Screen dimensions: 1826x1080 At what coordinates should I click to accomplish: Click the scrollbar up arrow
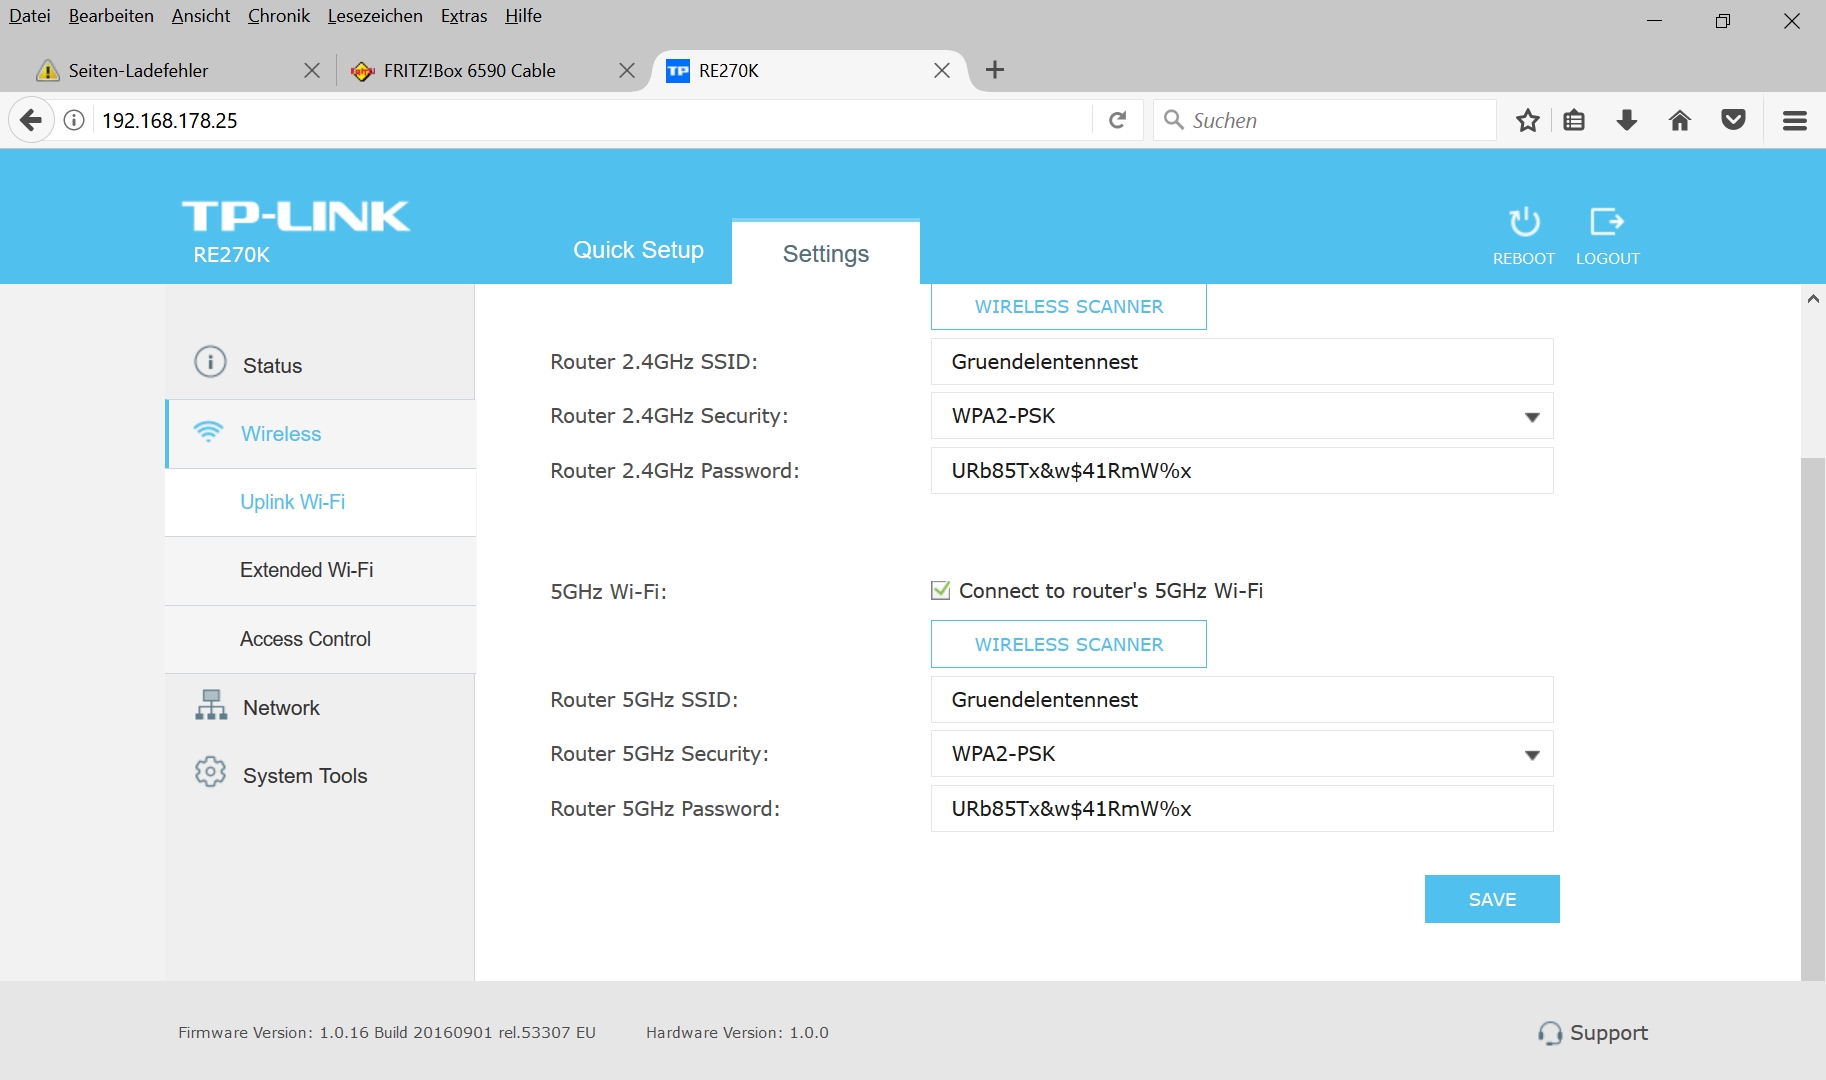click(1813, 299)
